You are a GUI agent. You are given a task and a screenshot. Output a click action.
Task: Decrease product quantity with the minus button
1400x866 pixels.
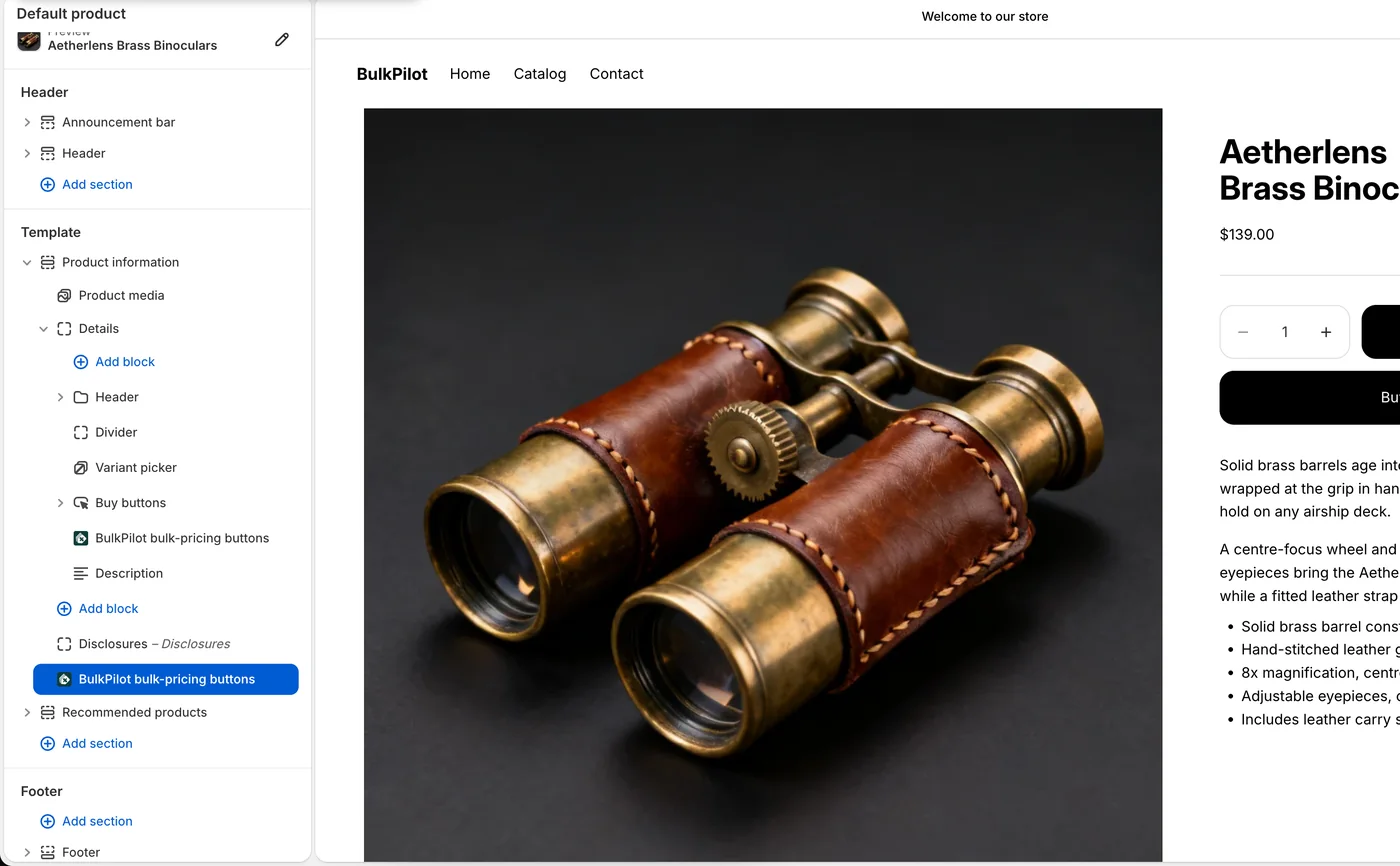(1243, 332)
